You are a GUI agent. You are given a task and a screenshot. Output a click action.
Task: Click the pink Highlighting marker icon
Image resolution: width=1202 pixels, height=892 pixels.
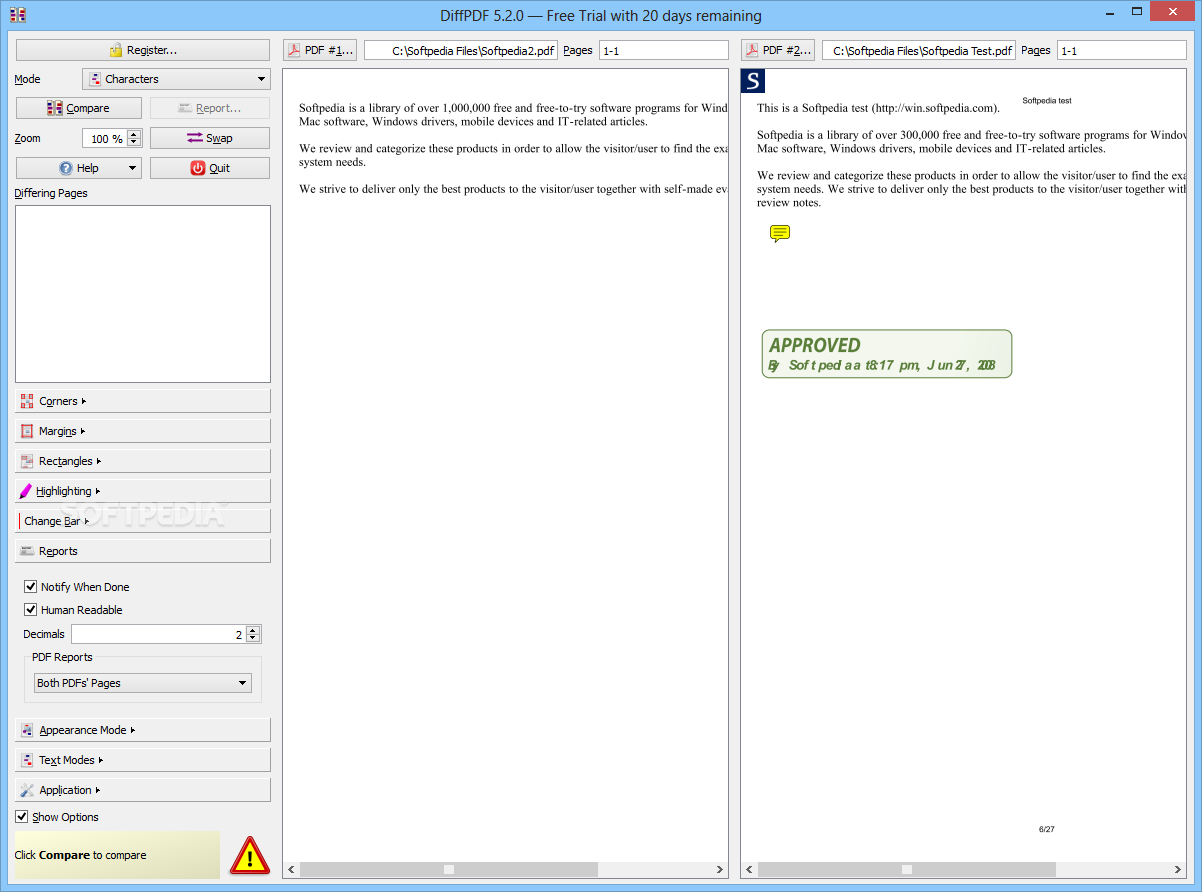tap(26, 491)
